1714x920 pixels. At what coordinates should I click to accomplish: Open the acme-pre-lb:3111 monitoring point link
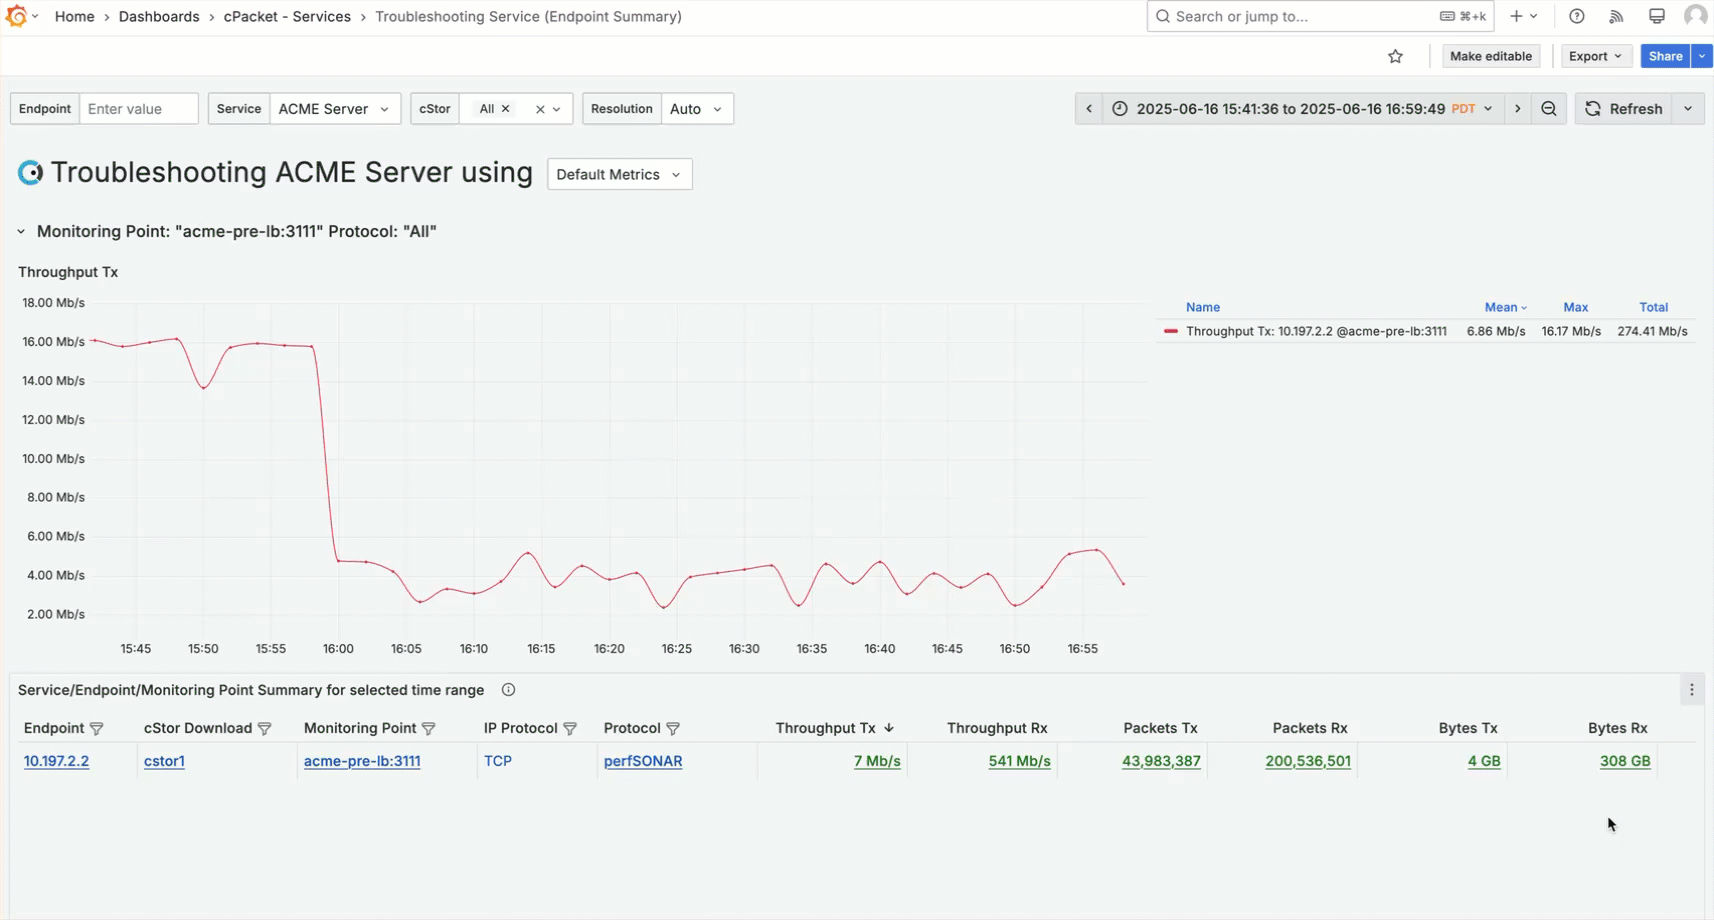coord(362,761)
